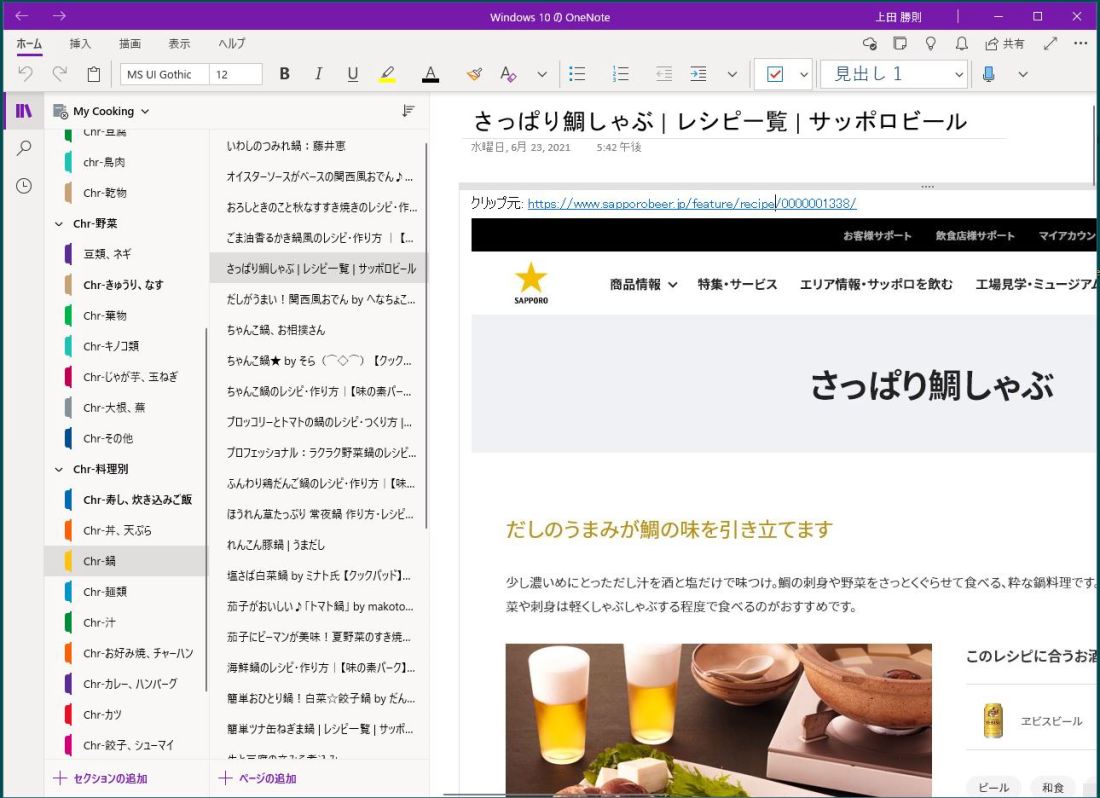Open the page れんこん豚鍋 | うまだし
Image resolution: width=1100 pixels, height=798 pixels.
coord(318,545)
